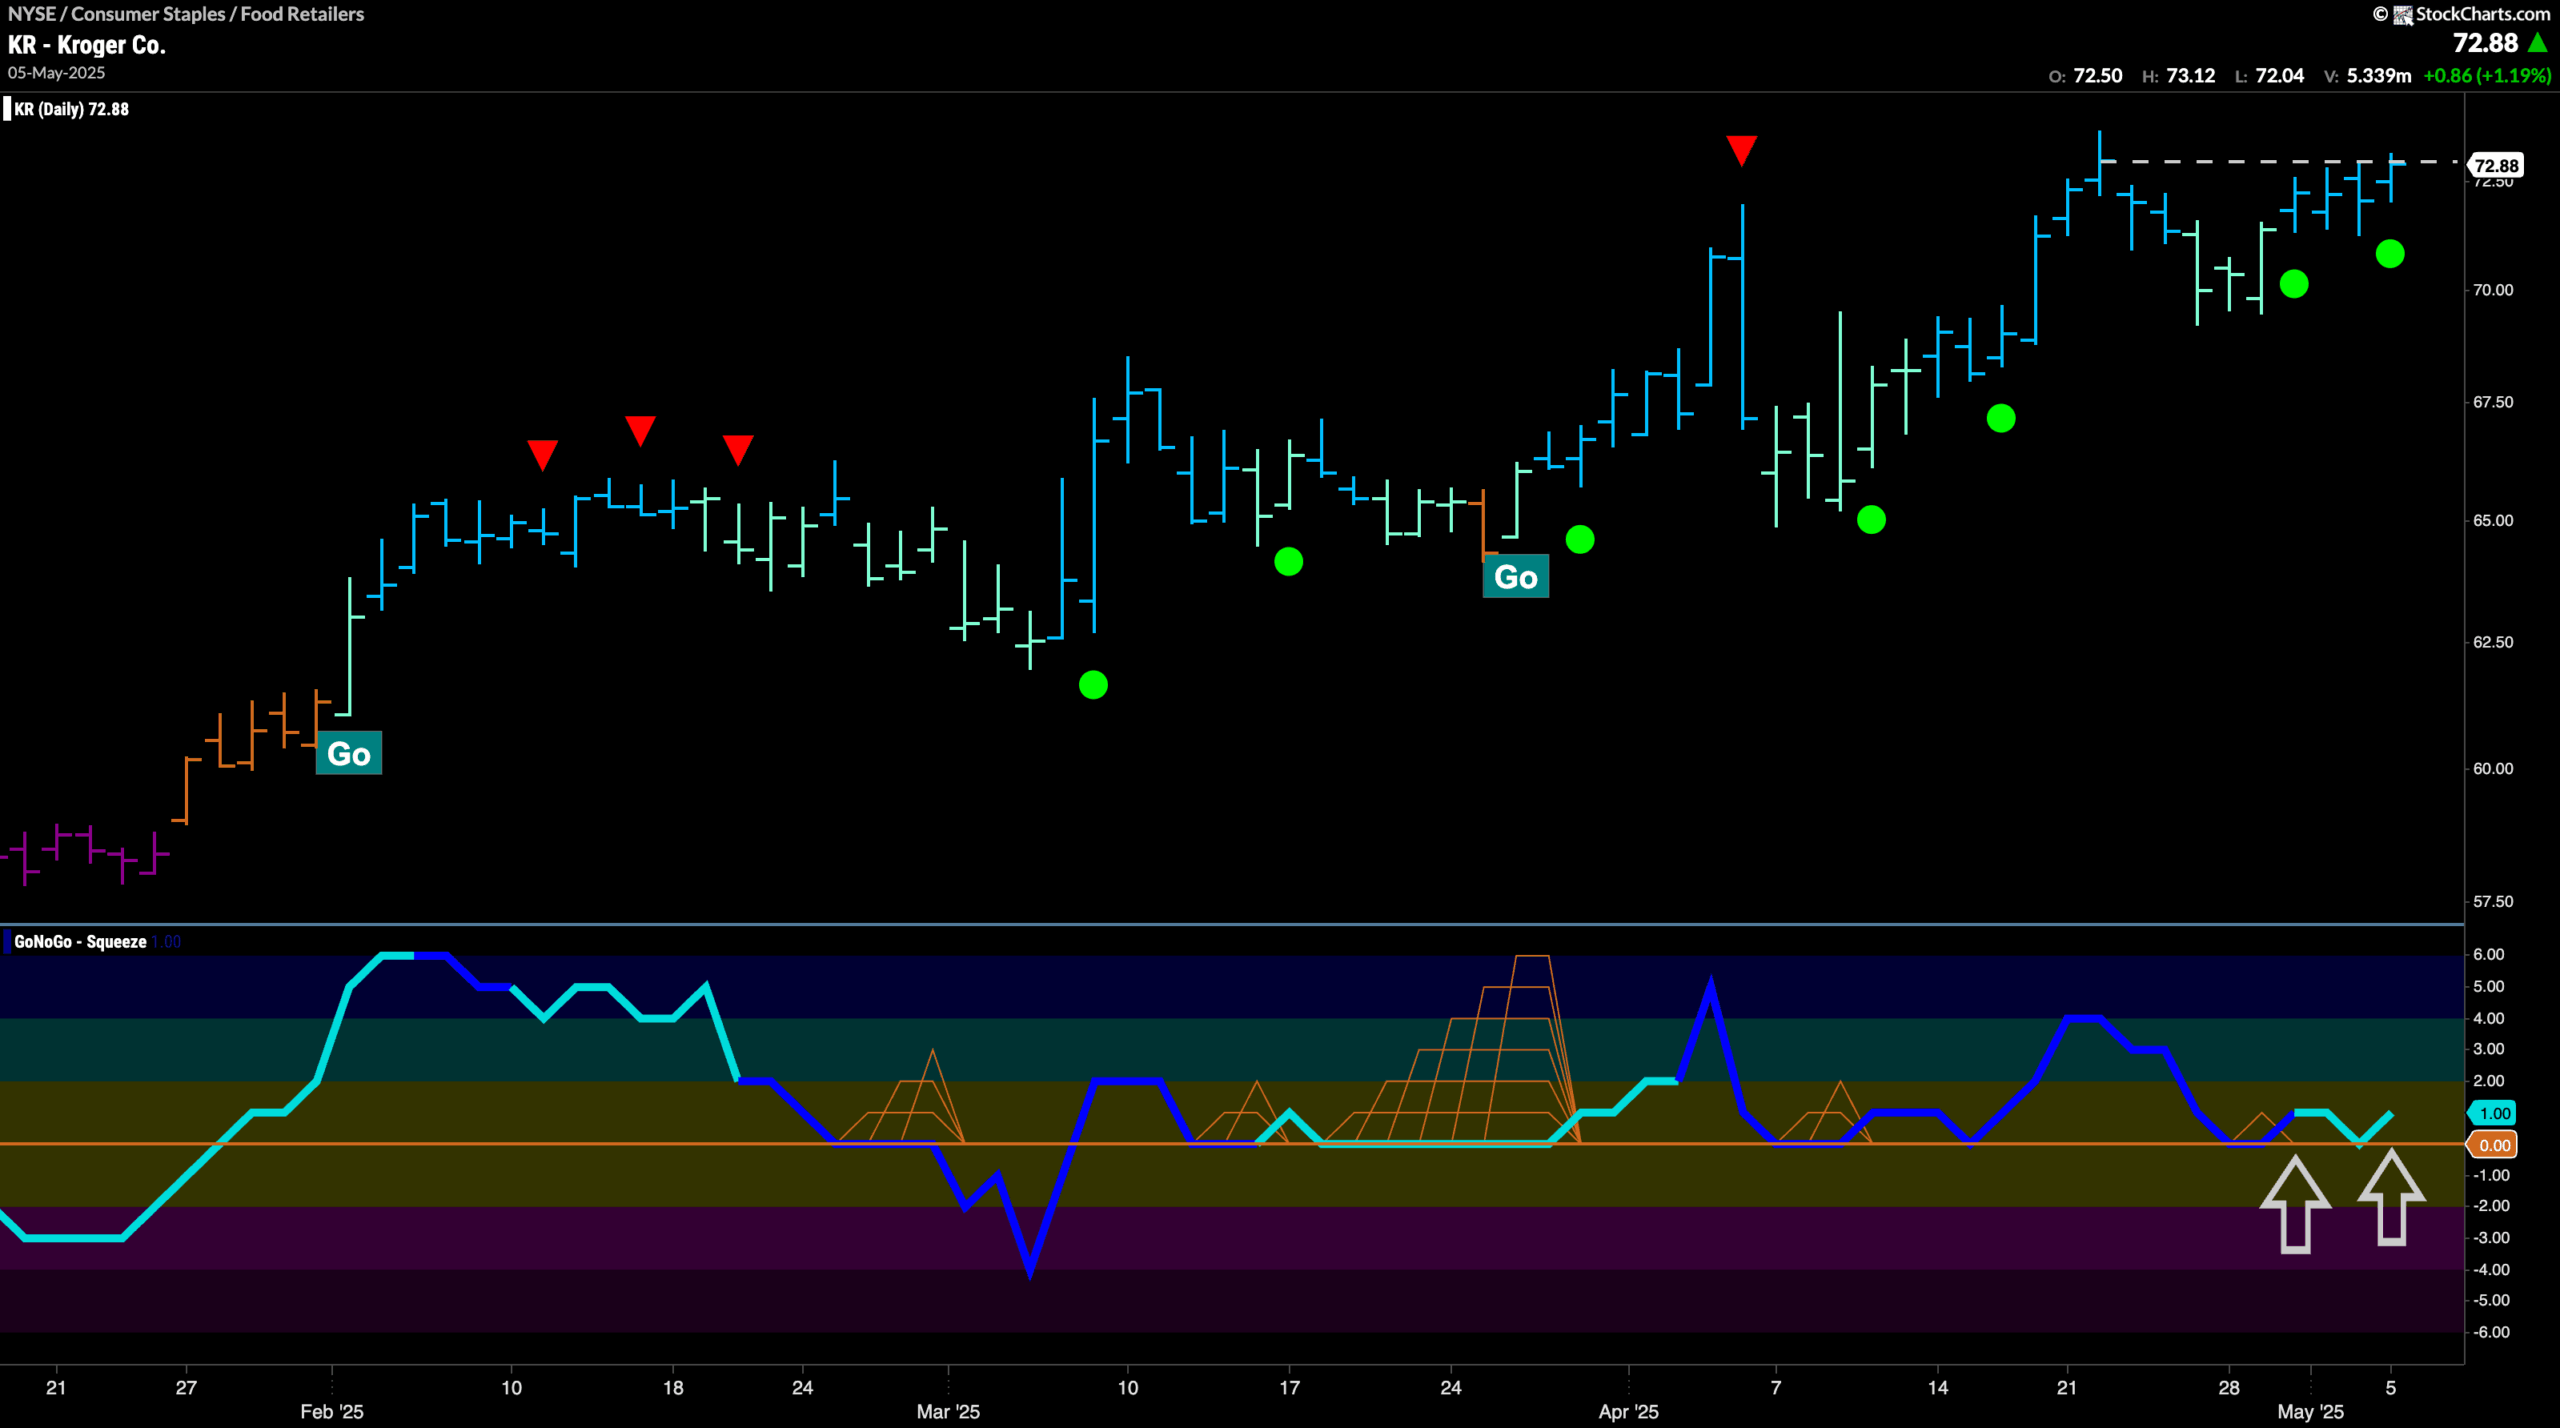Click the green dot under early March low
Image resolution: width=2560 pixels, height=1428 pixels.
pyautogui.click(x=1093, y=685)
